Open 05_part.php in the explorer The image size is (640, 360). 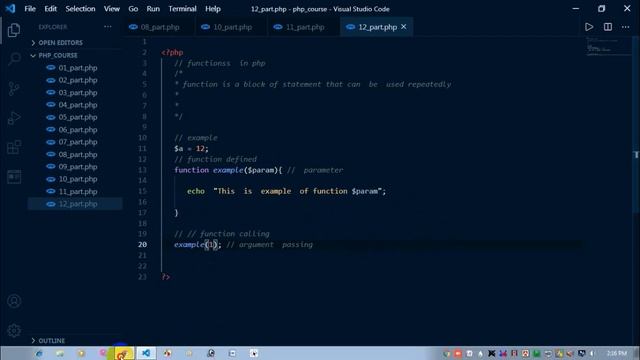pyautogui.click(x=78, y=117)
